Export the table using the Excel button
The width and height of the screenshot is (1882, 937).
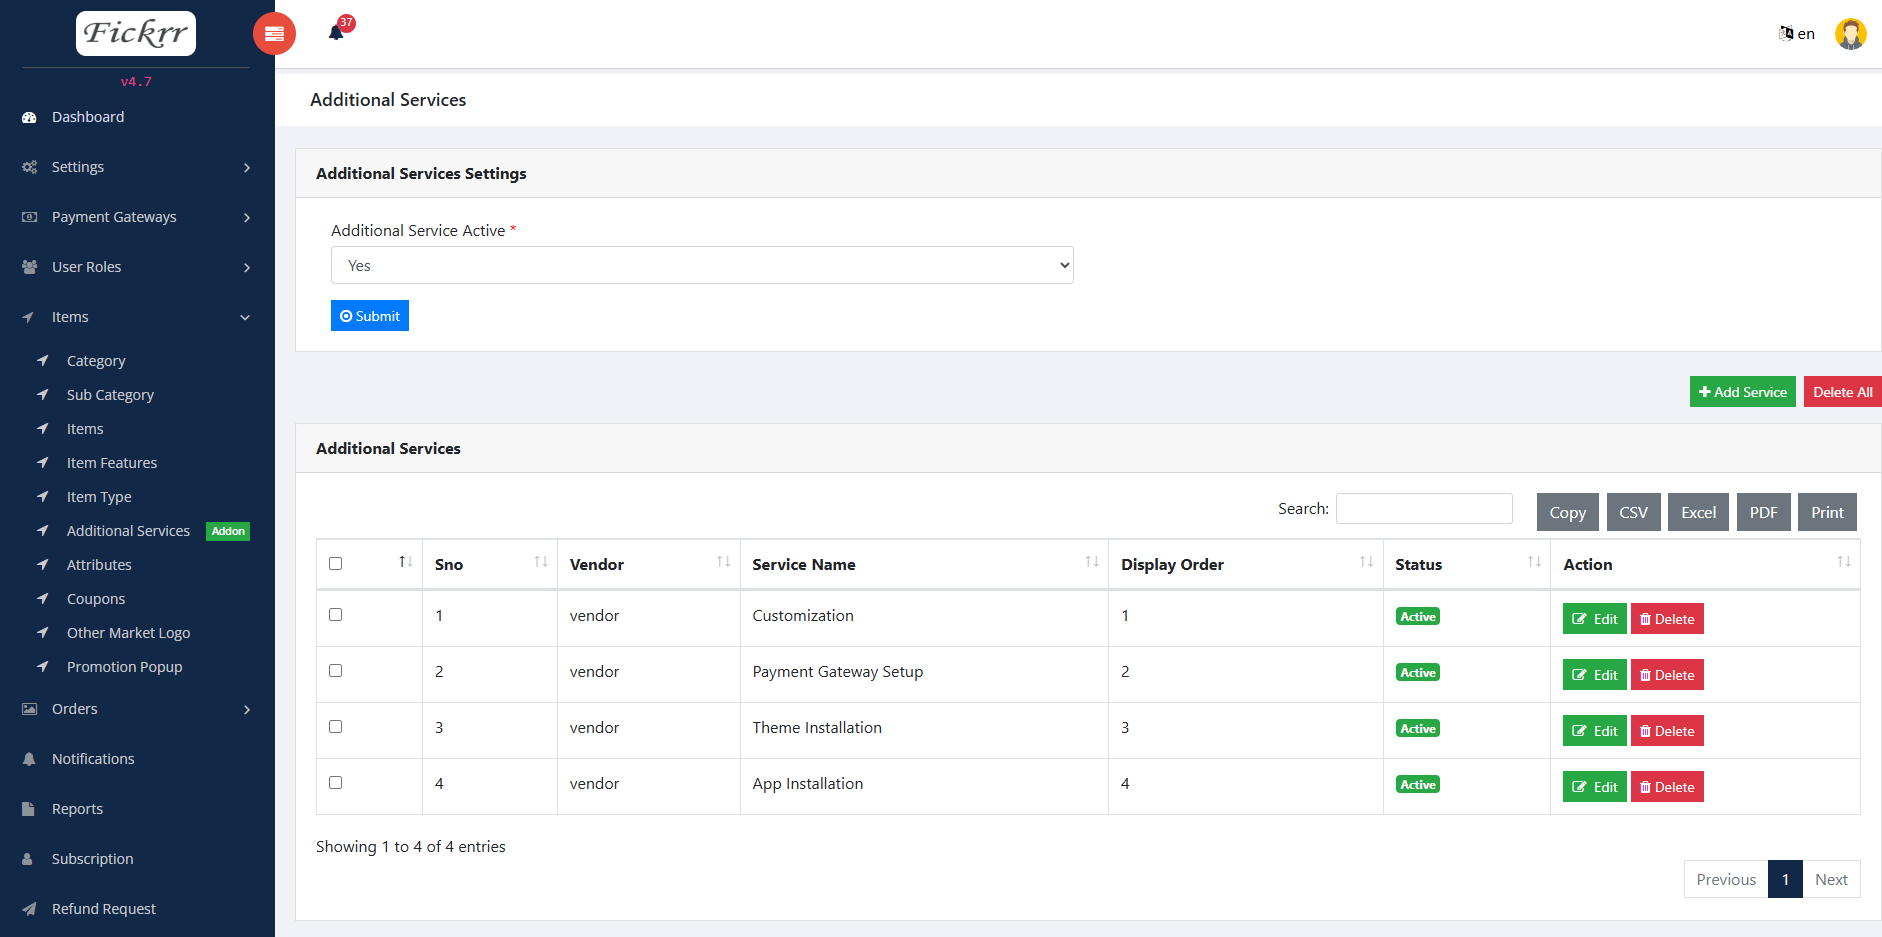coord(1698,512)
